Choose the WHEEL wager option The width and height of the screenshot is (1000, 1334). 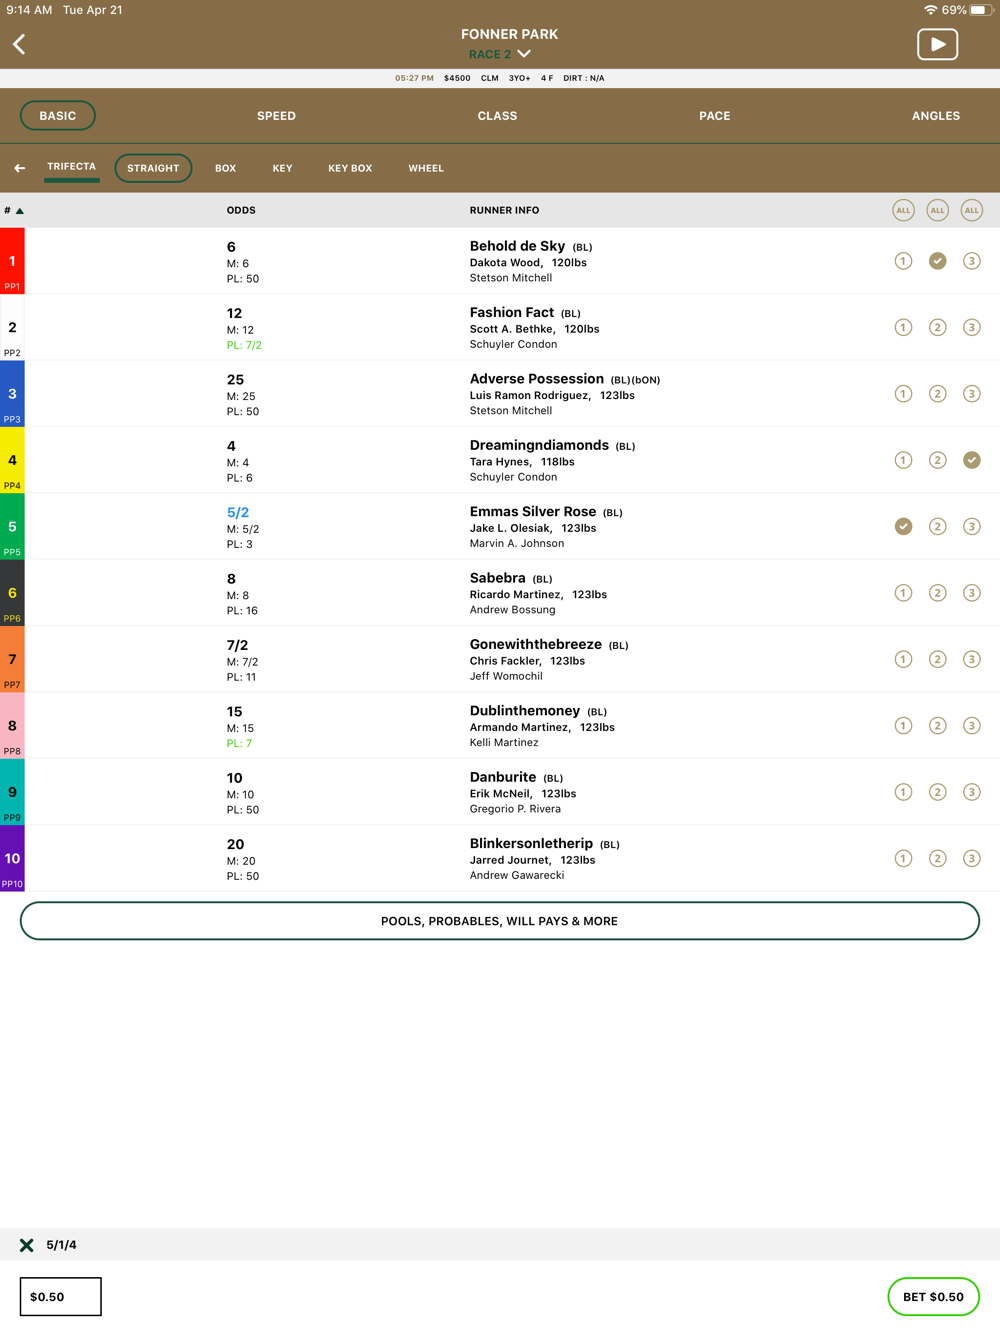point(426,168)
